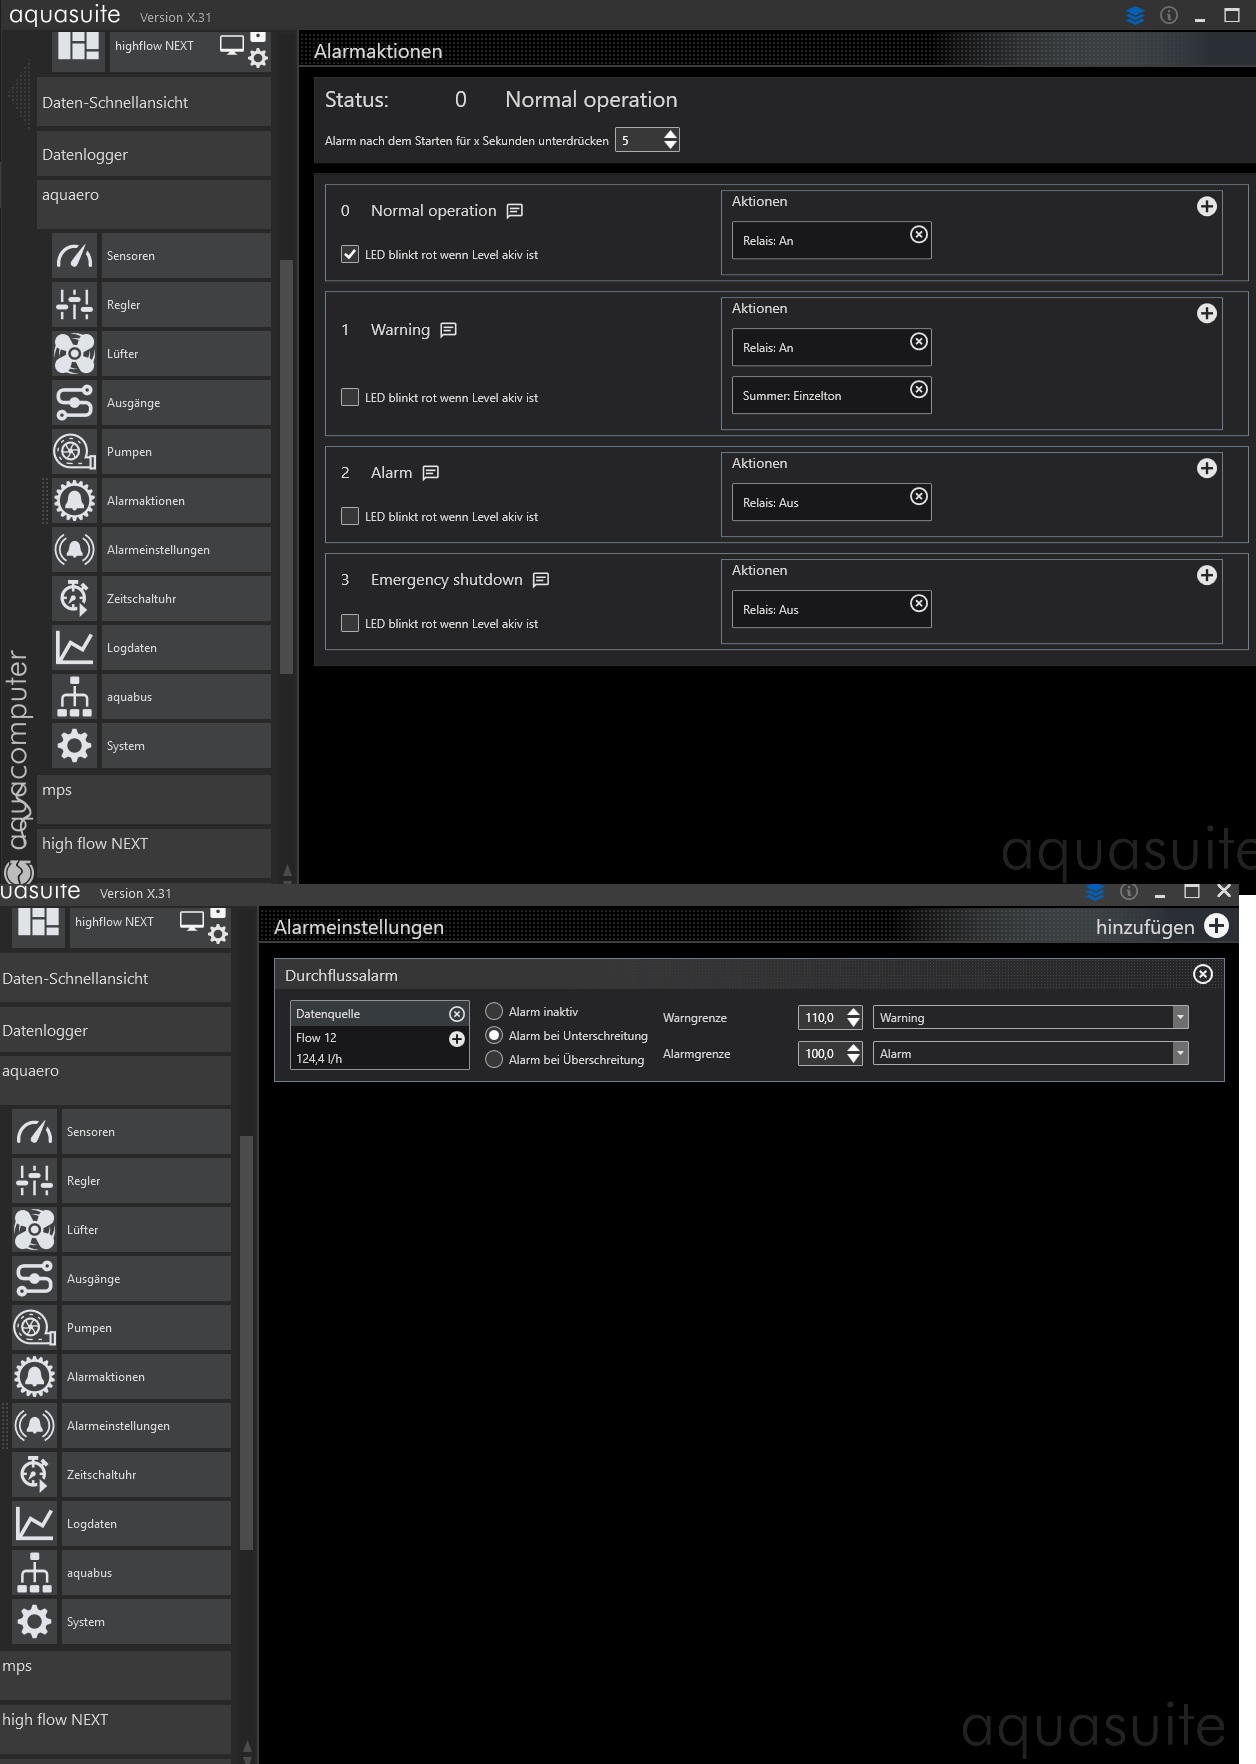
Task: Click Lüfter fan icon in upper window
Action: [x=74, y=354]
